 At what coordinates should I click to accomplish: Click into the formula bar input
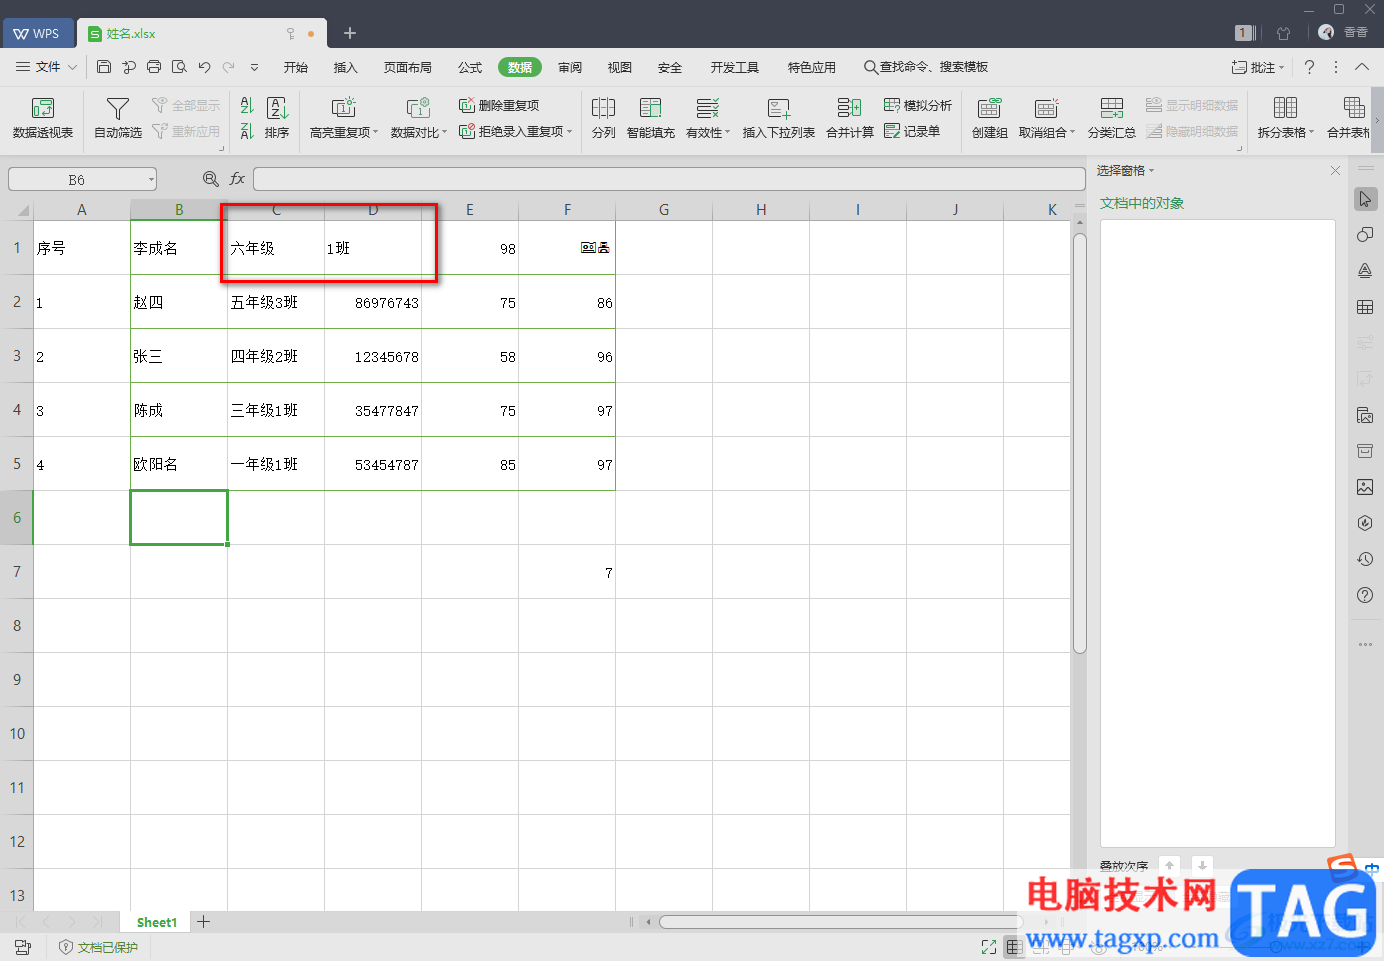coord(669,179)
